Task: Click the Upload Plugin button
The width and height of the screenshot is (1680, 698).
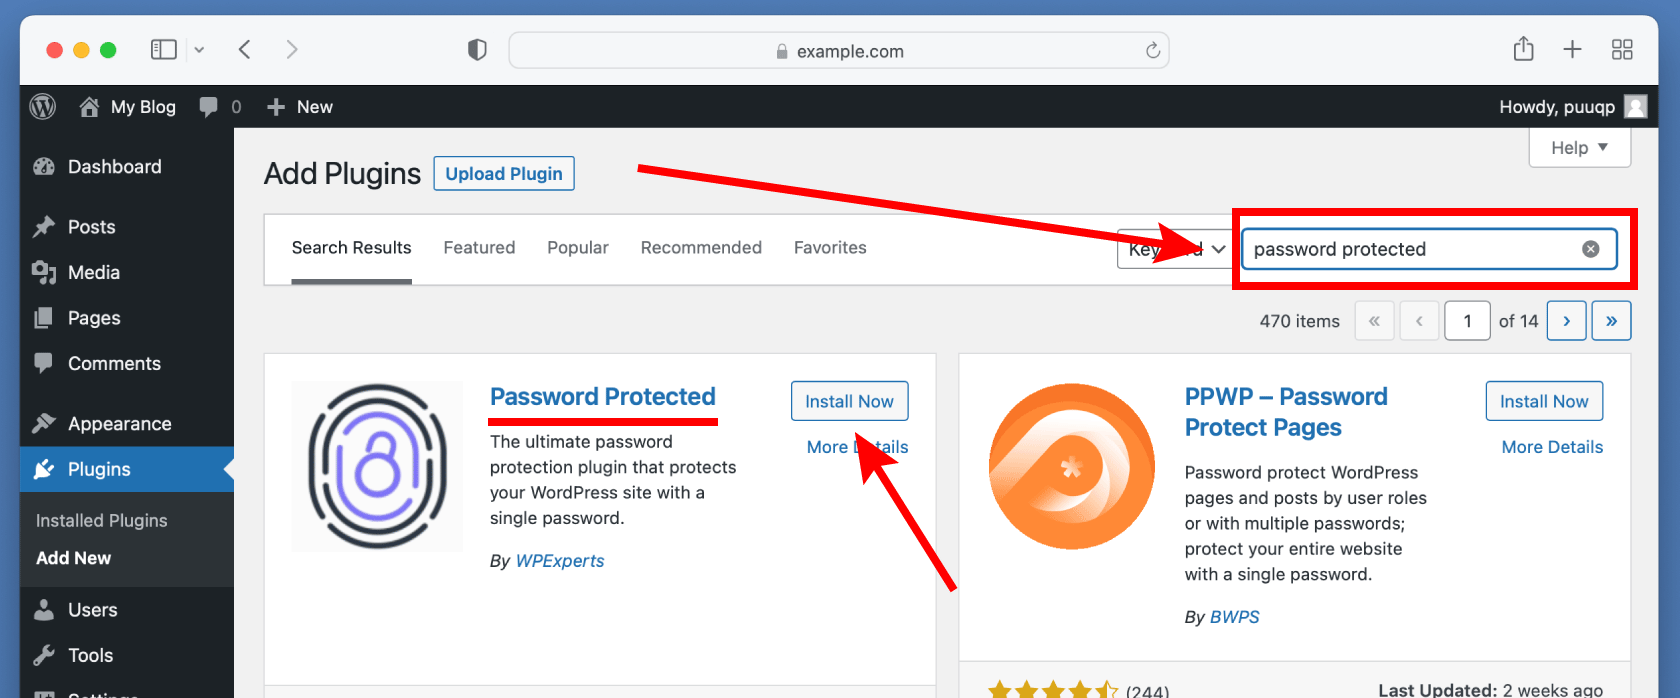Action: click(x=504, y=173)
